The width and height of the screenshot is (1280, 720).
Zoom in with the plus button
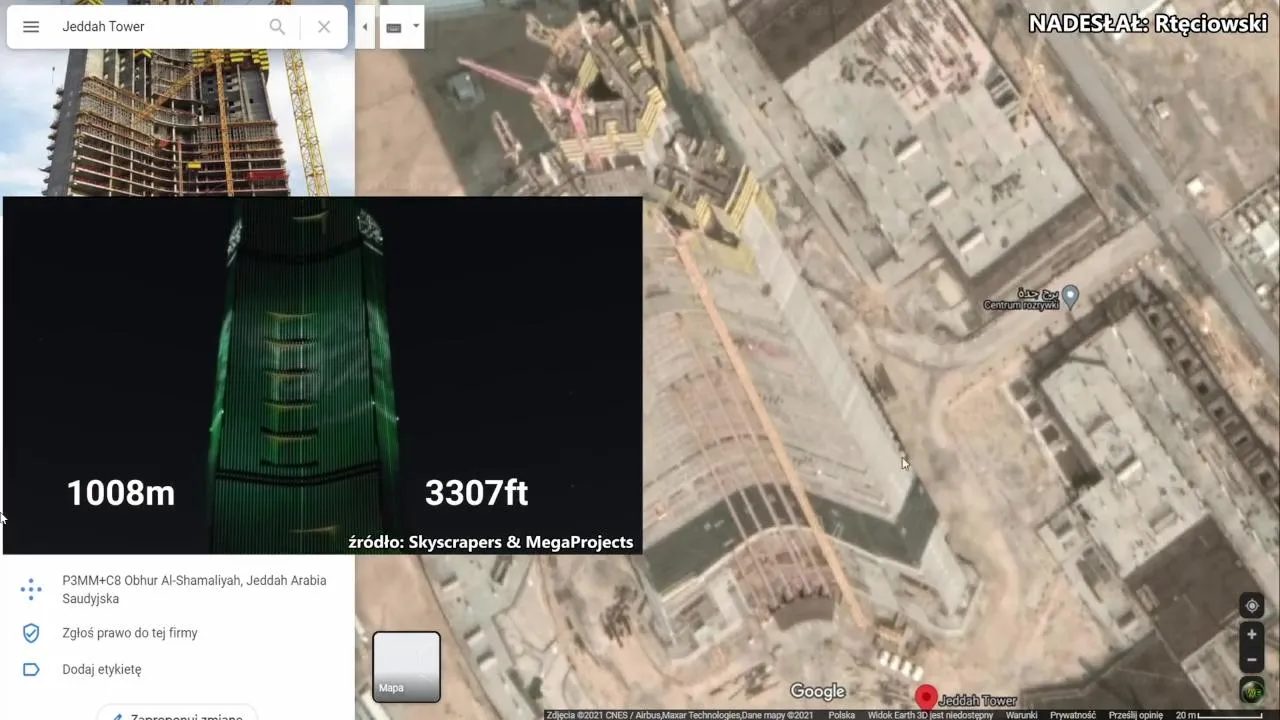pos(1251,634)
